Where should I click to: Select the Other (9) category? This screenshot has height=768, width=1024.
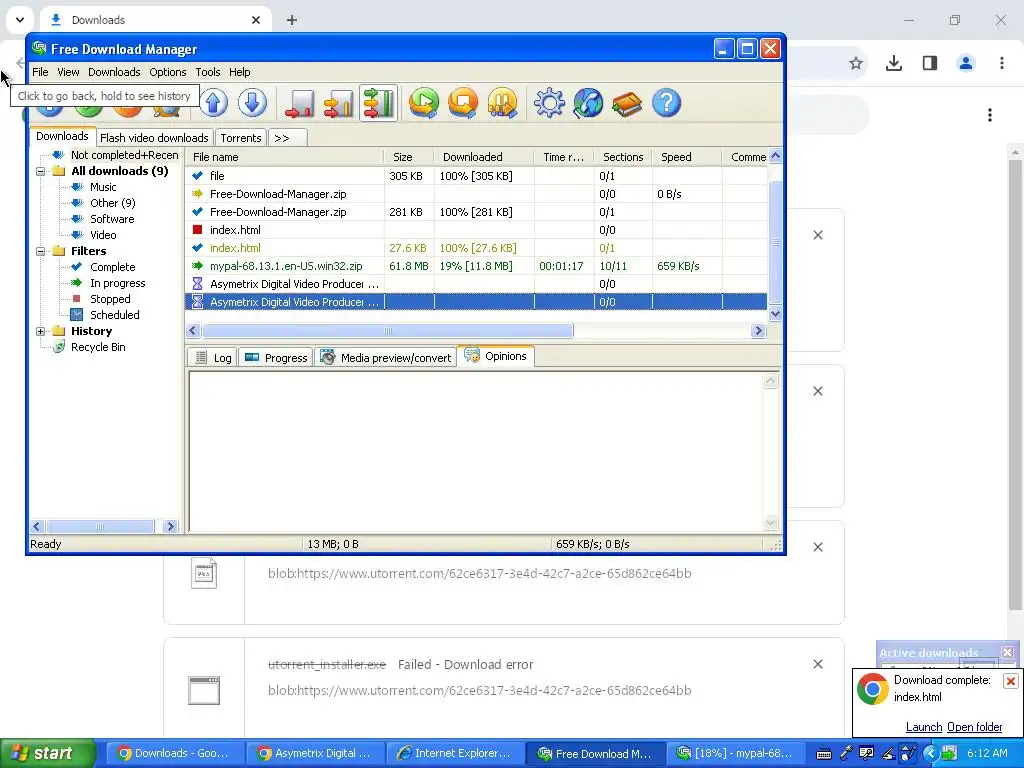tap(112, 203)
